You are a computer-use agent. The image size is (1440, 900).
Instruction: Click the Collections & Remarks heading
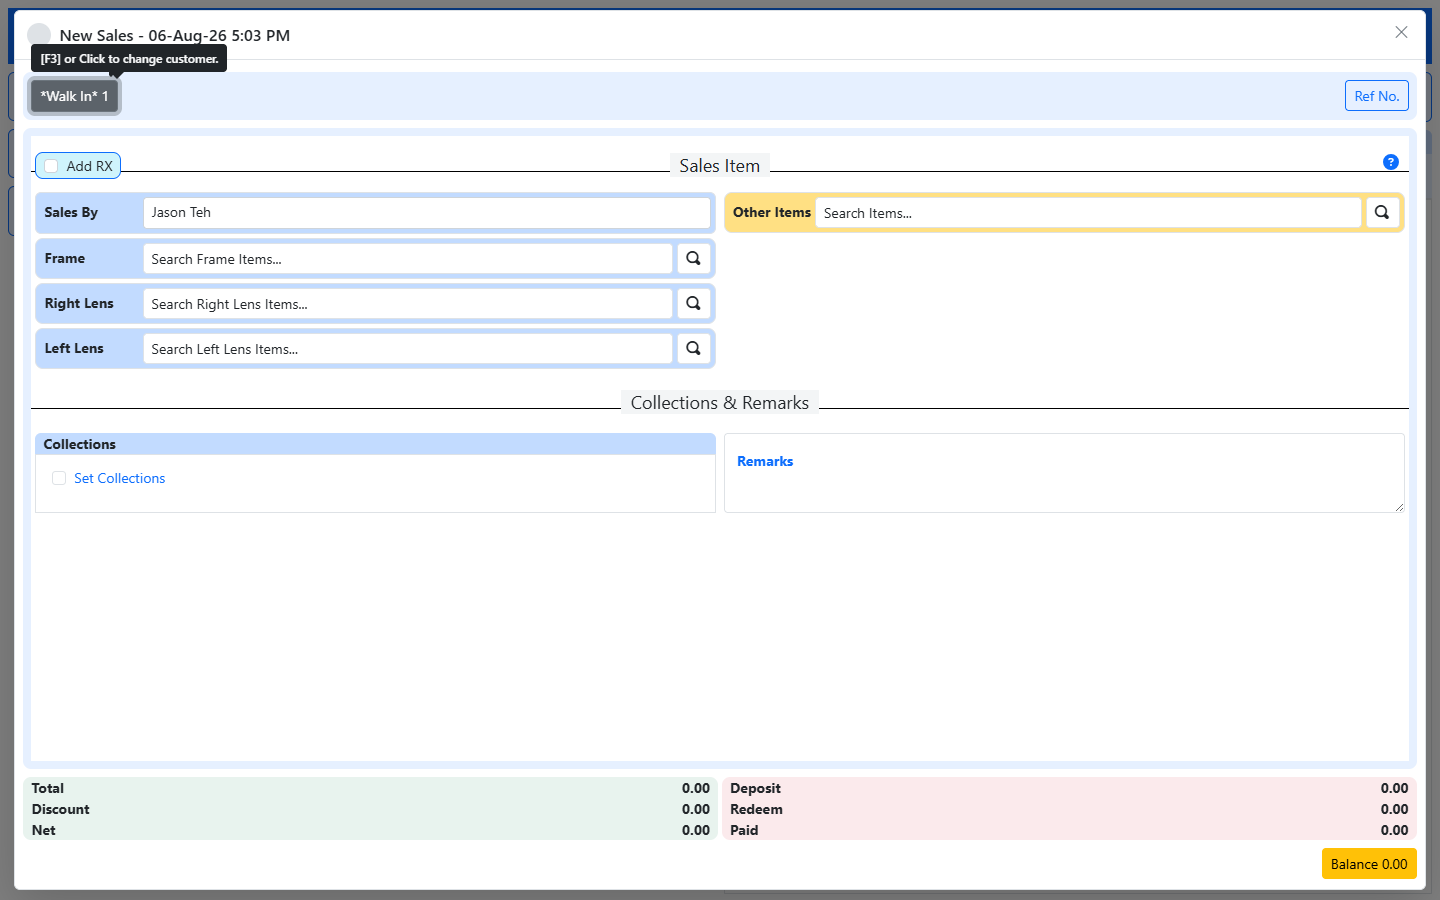(x=720, y=402)
